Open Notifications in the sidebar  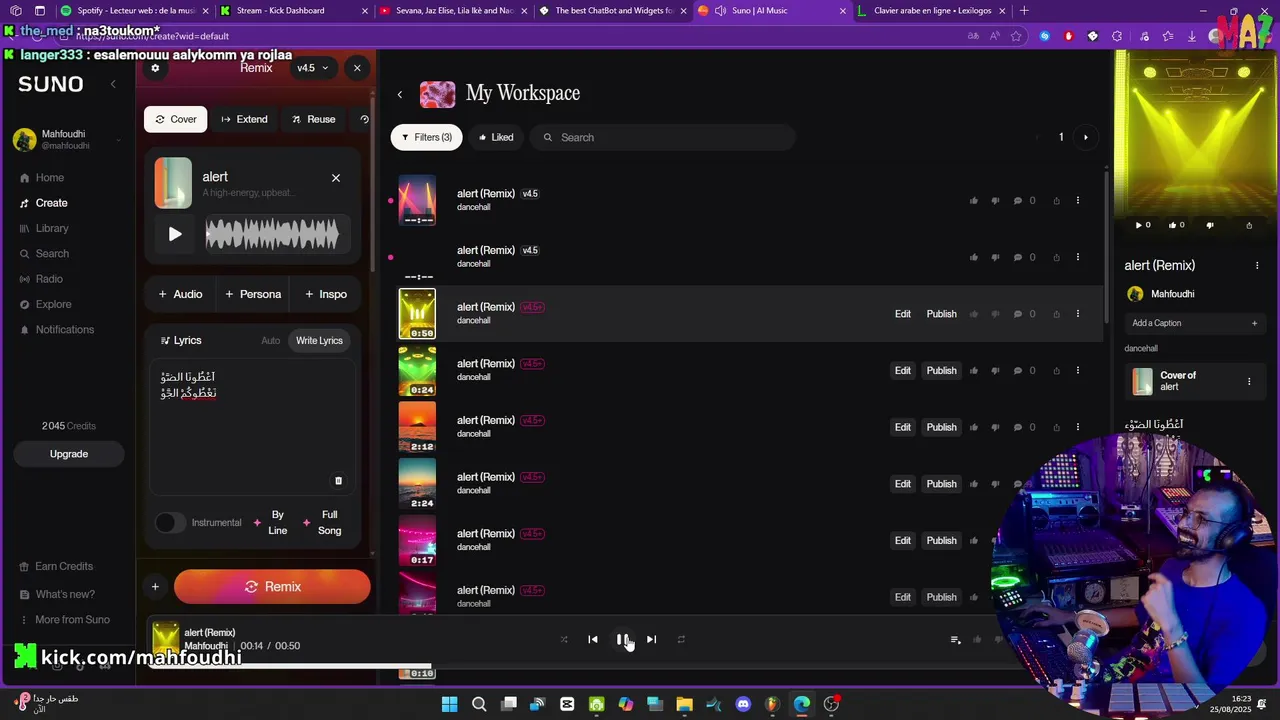[x=57, y=330]
